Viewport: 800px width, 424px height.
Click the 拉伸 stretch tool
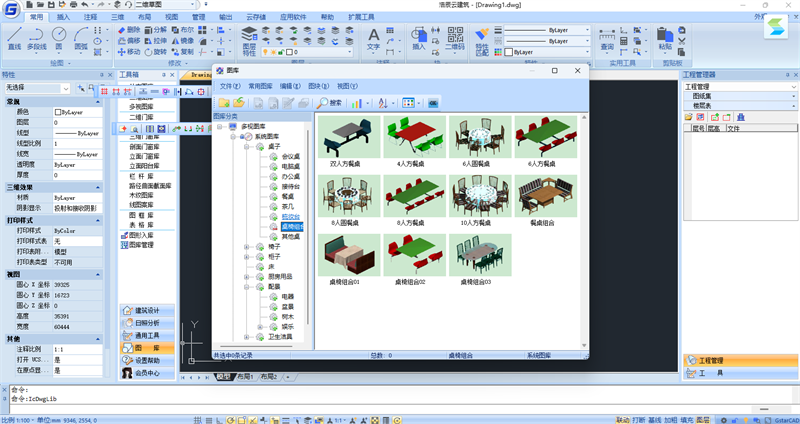(x=155, y=41)
